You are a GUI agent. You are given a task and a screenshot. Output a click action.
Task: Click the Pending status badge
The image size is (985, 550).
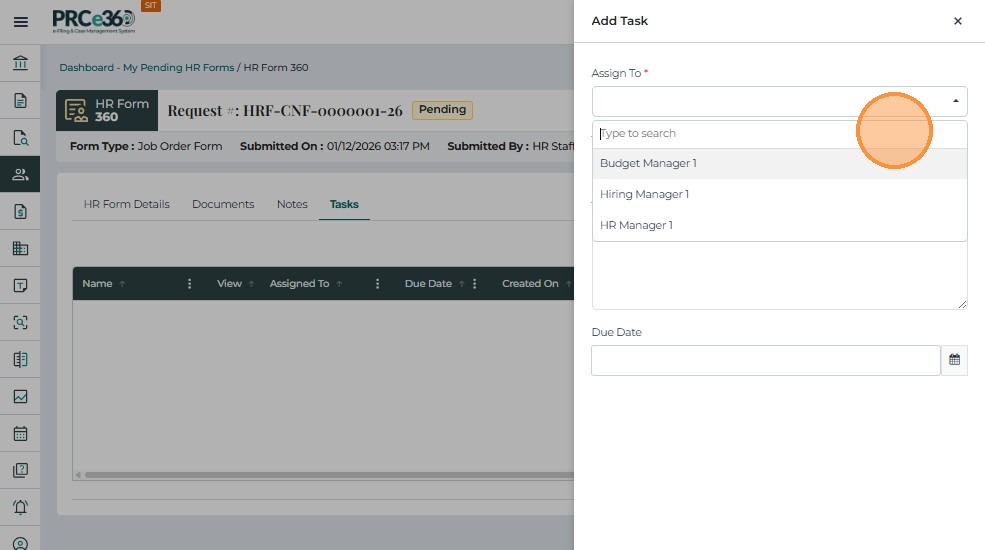[442, 110]
